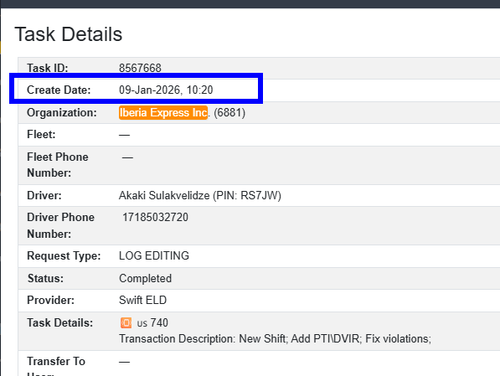The height and width of the screenshot is (376, 500).
Task: Click the Task Details page heading
Action: (x=68, y=34)
